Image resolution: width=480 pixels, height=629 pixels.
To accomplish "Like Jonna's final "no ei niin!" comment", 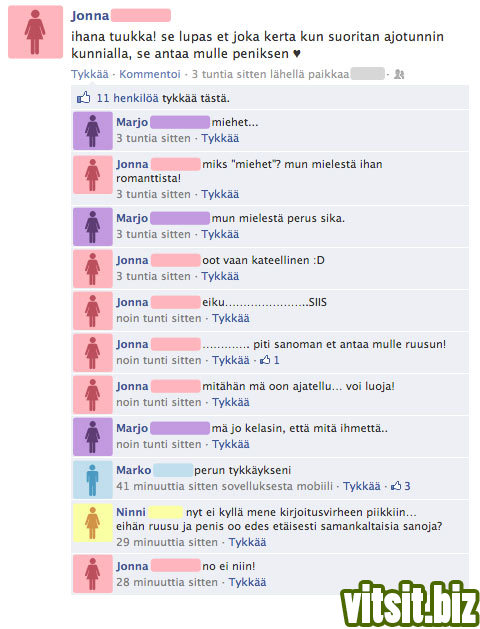I will coord(247,582).
